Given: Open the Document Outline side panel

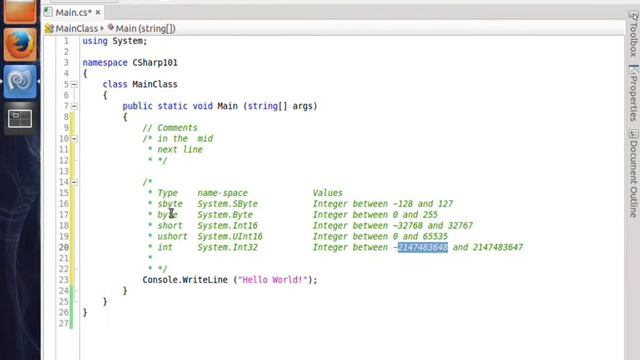Looking at the screenshot, I should [x=633, y=174].
